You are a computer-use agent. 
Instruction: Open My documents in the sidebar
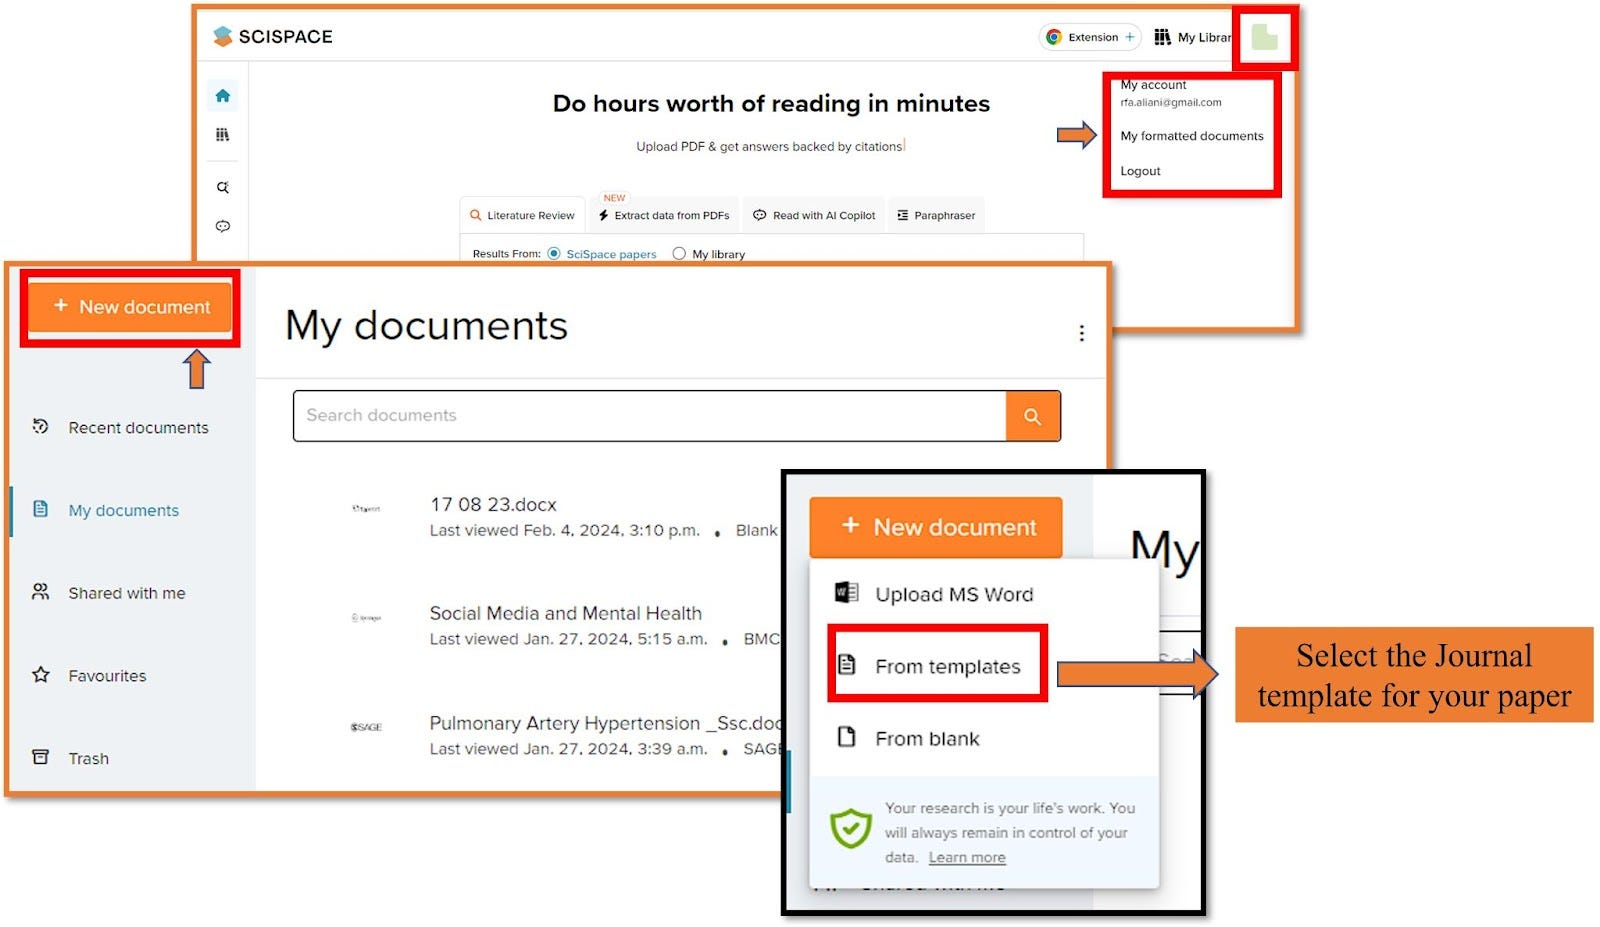tap(123, 511)
